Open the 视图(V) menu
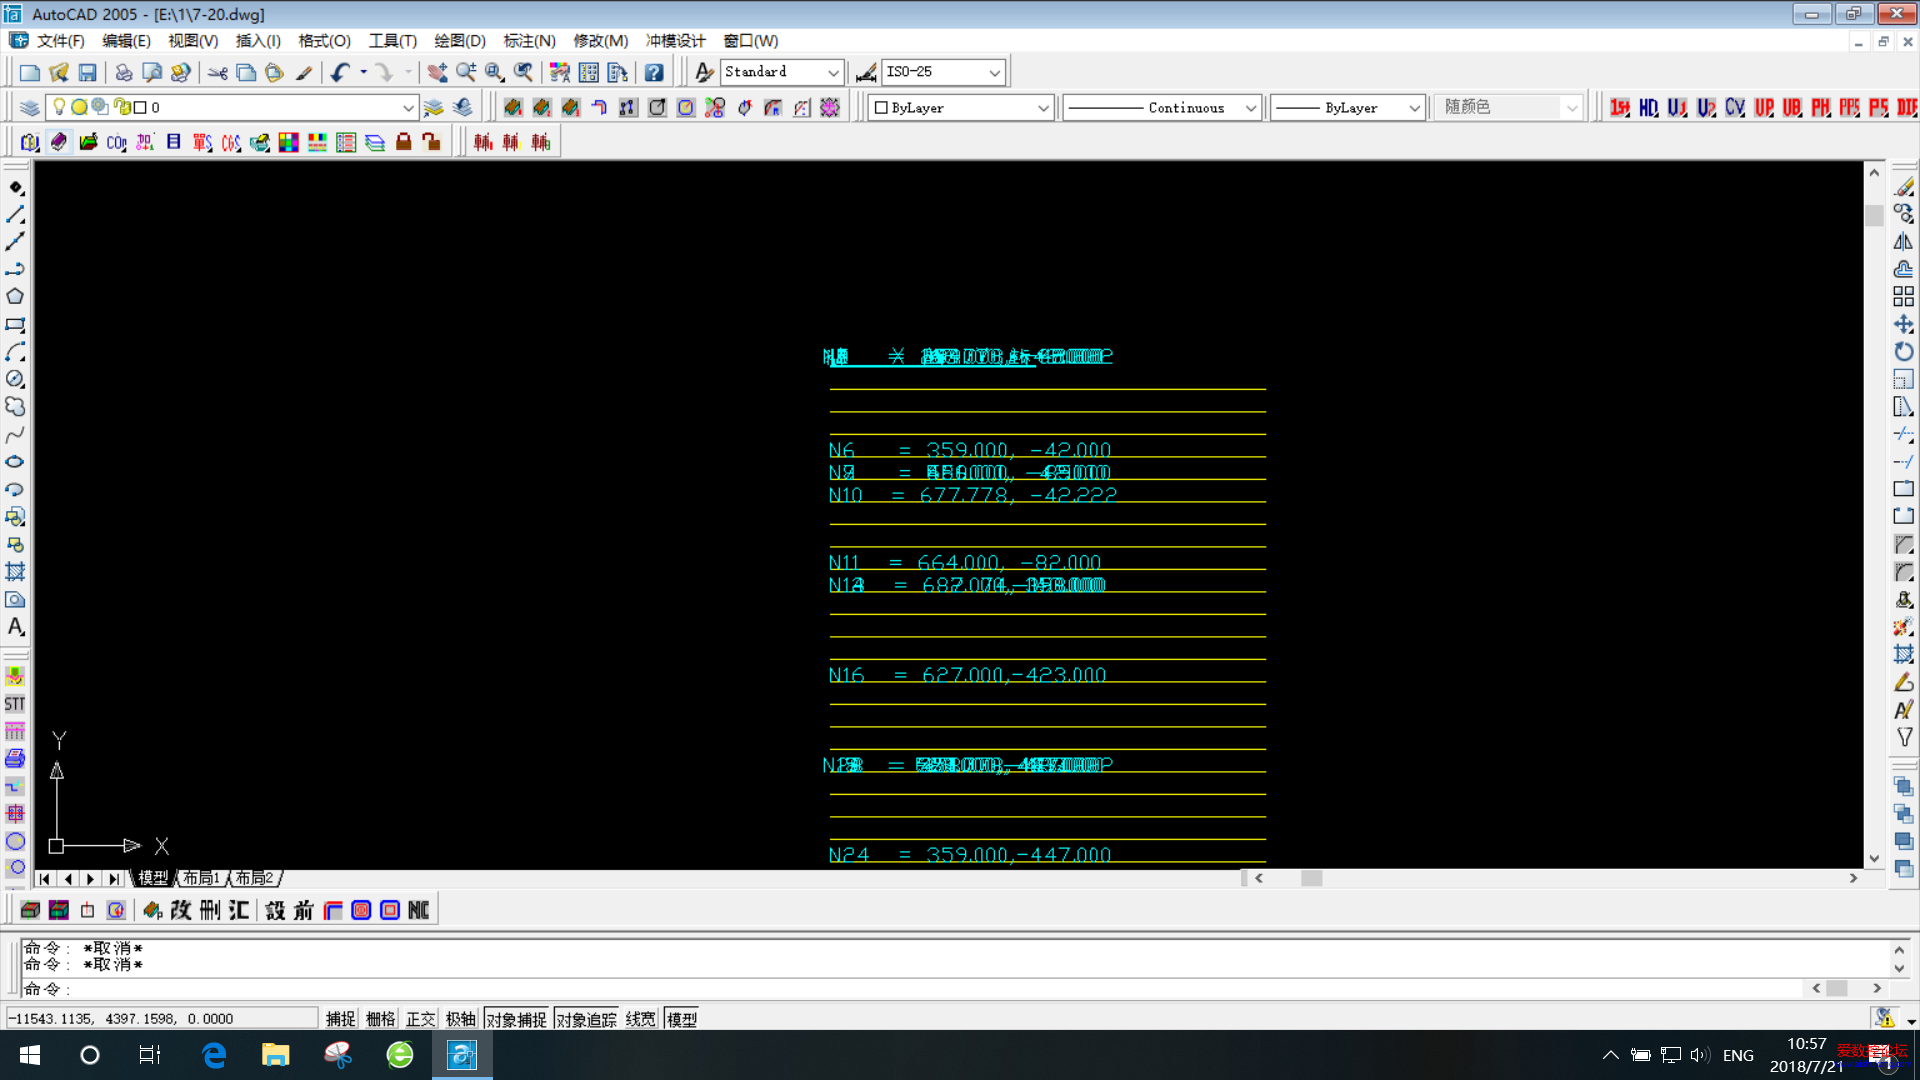 pyautogui.click(x=193, y=41)
